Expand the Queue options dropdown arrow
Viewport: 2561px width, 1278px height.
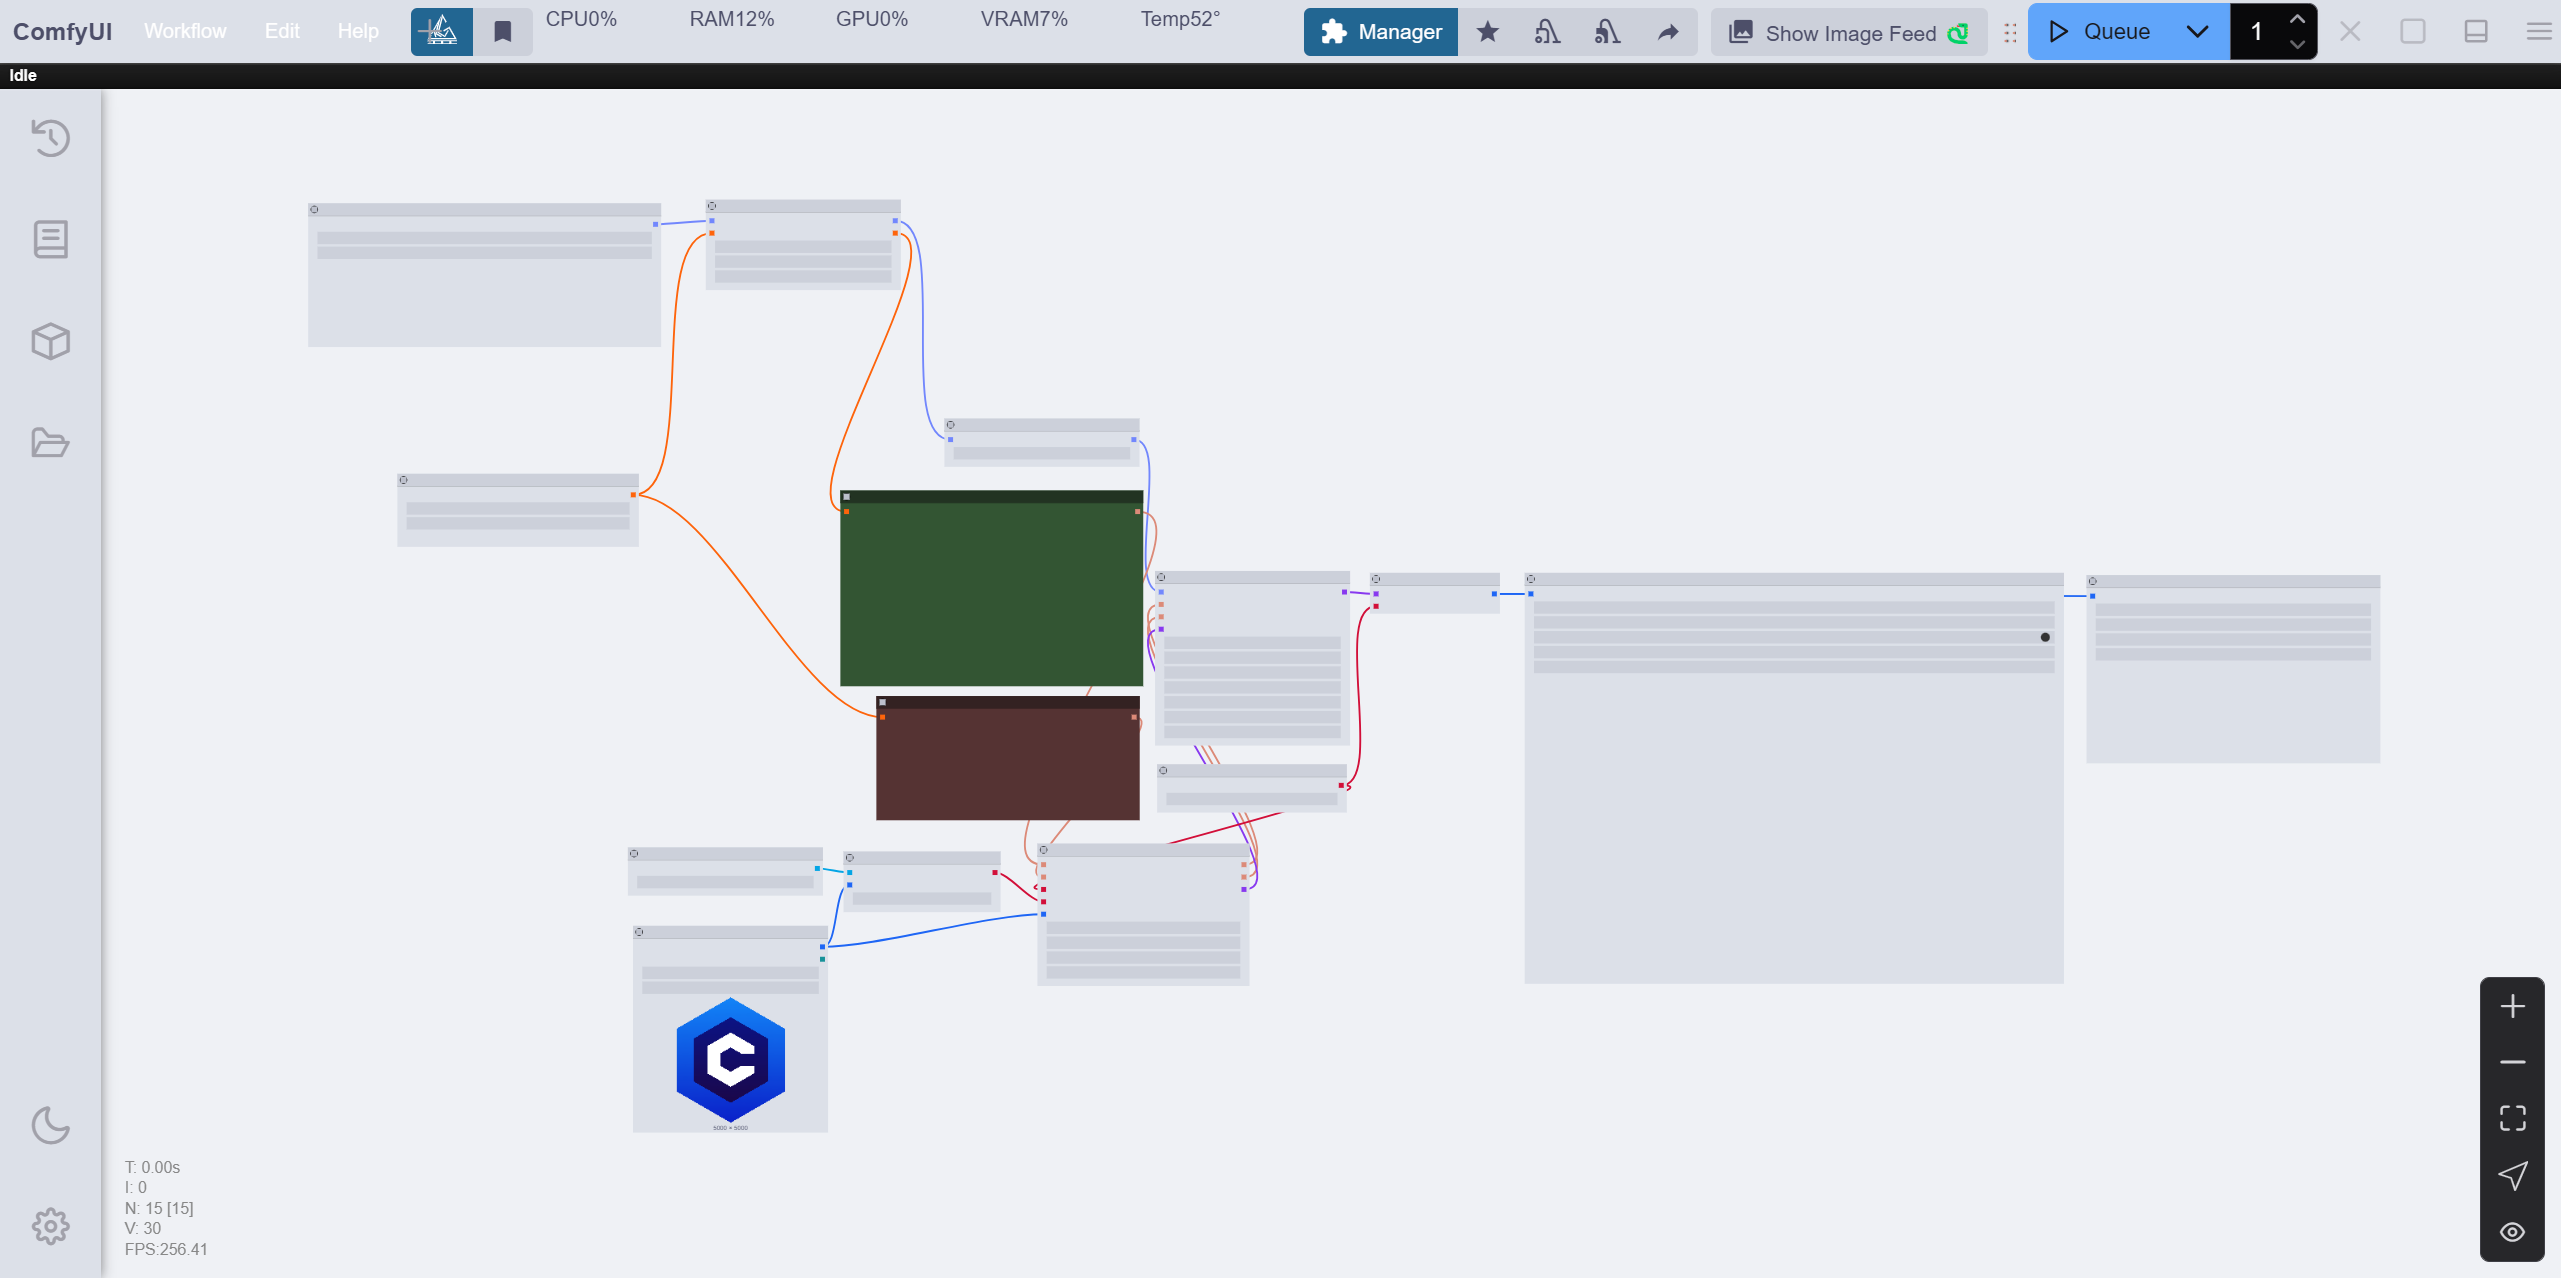coord(2197,32)
